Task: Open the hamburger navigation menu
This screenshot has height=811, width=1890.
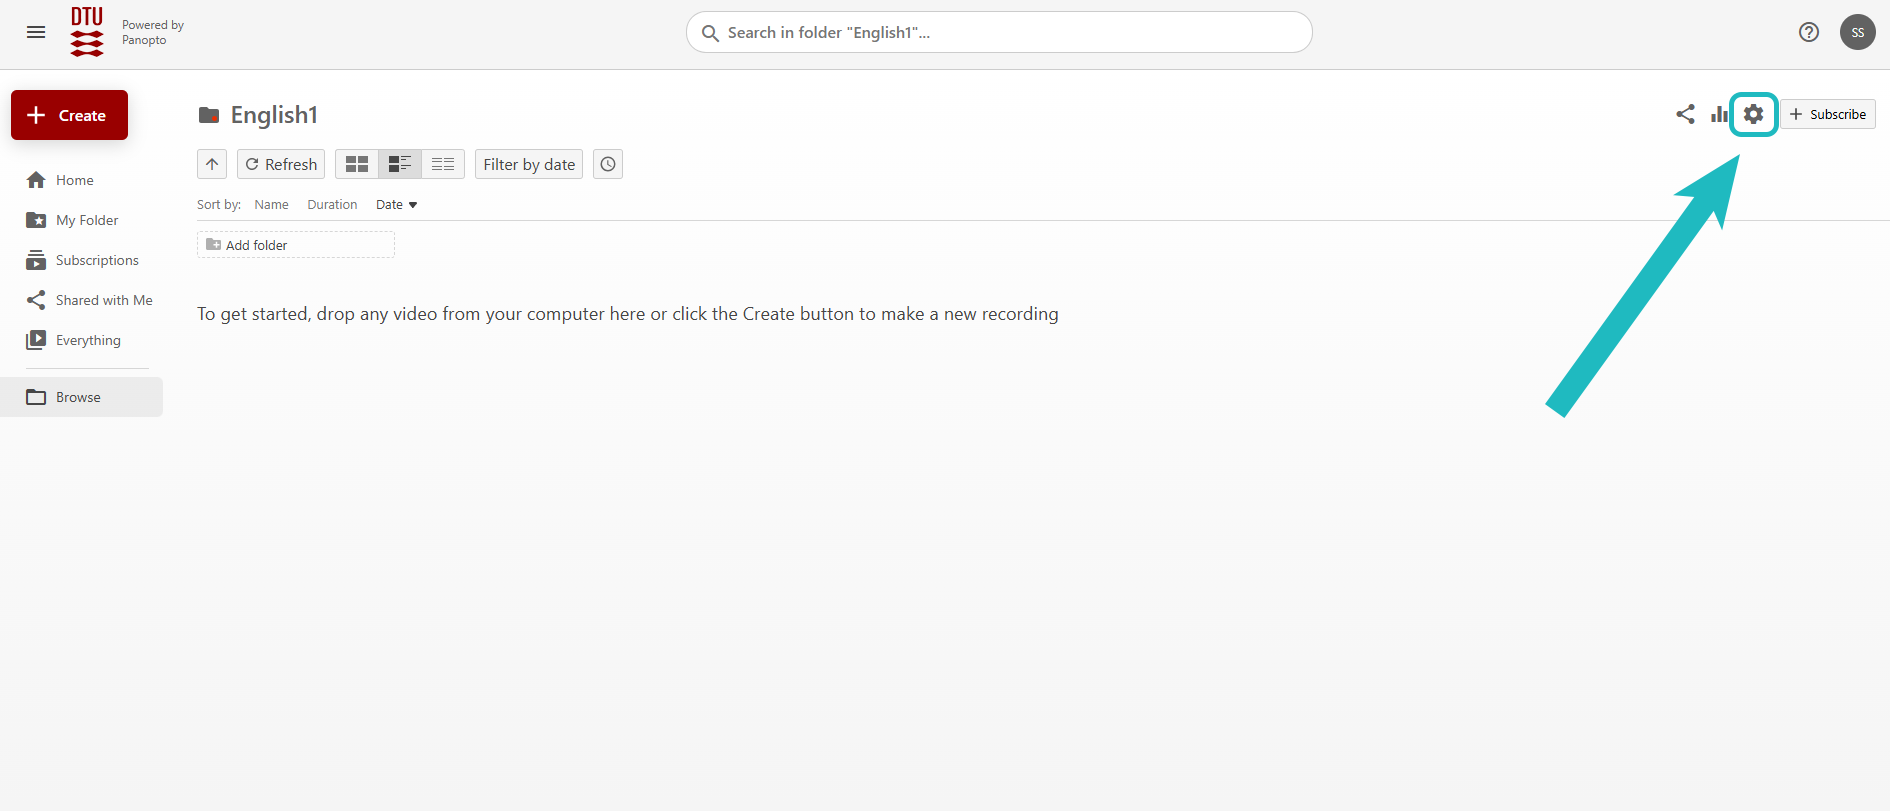Action: [x=36, y=32]
